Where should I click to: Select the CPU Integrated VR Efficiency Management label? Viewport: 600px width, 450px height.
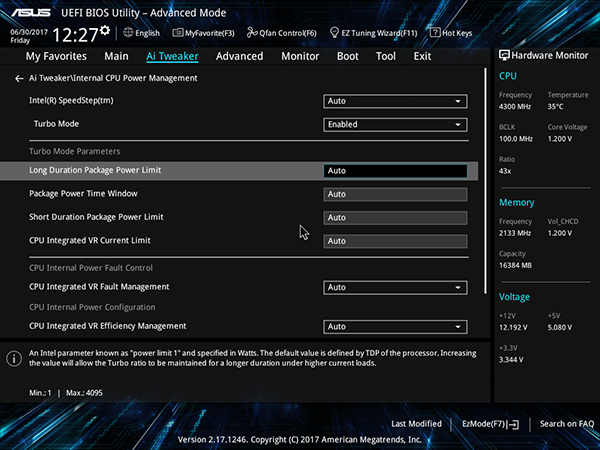108,326
